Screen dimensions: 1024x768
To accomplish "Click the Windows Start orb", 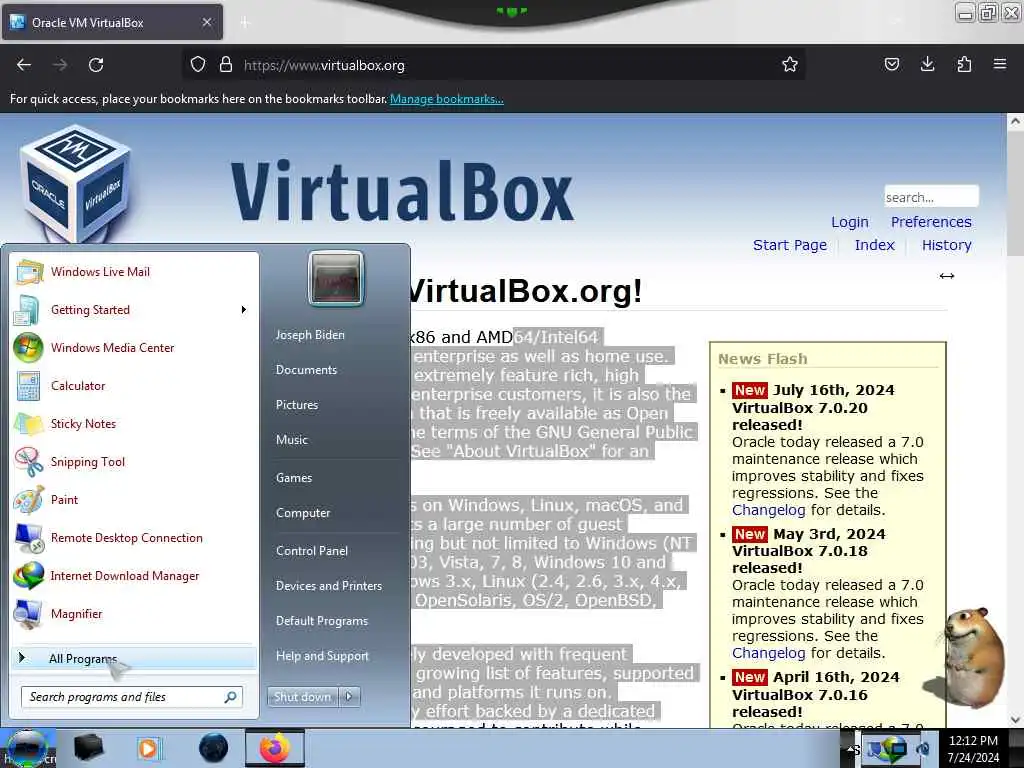I will 26,748.
